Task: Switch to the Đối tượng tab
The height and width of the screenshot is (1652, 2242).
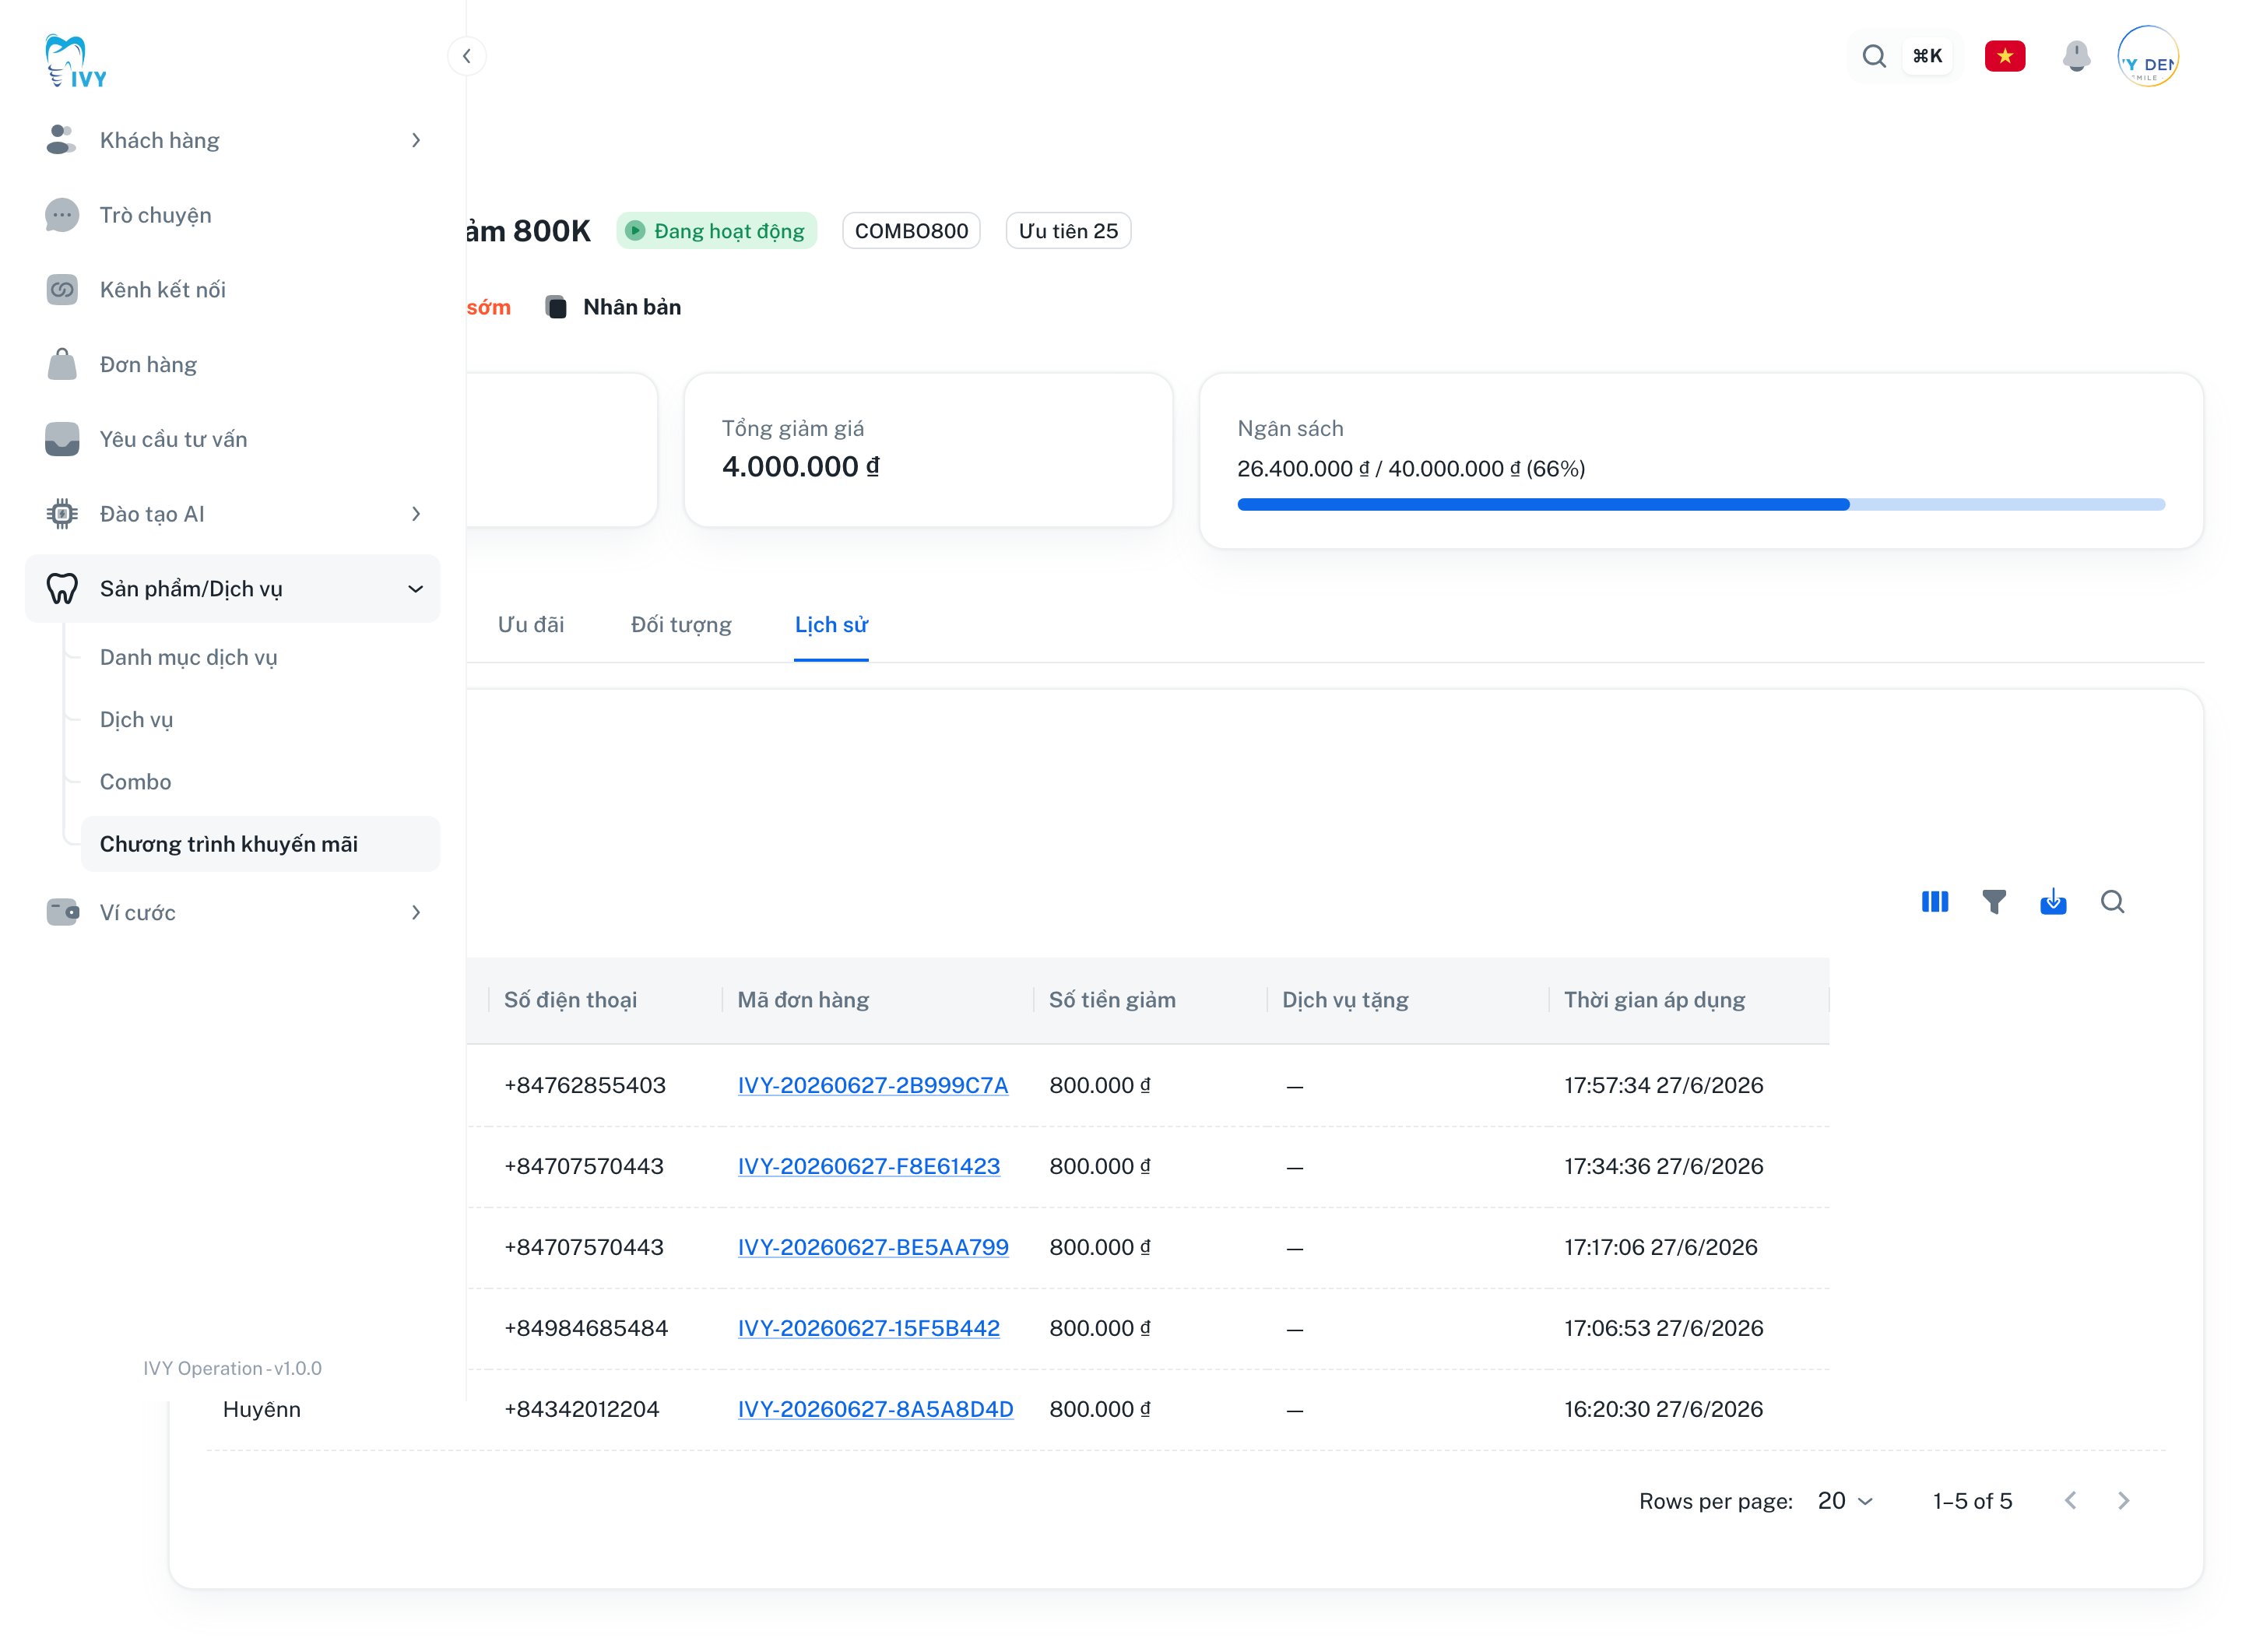Action: [x=680, y=625]
